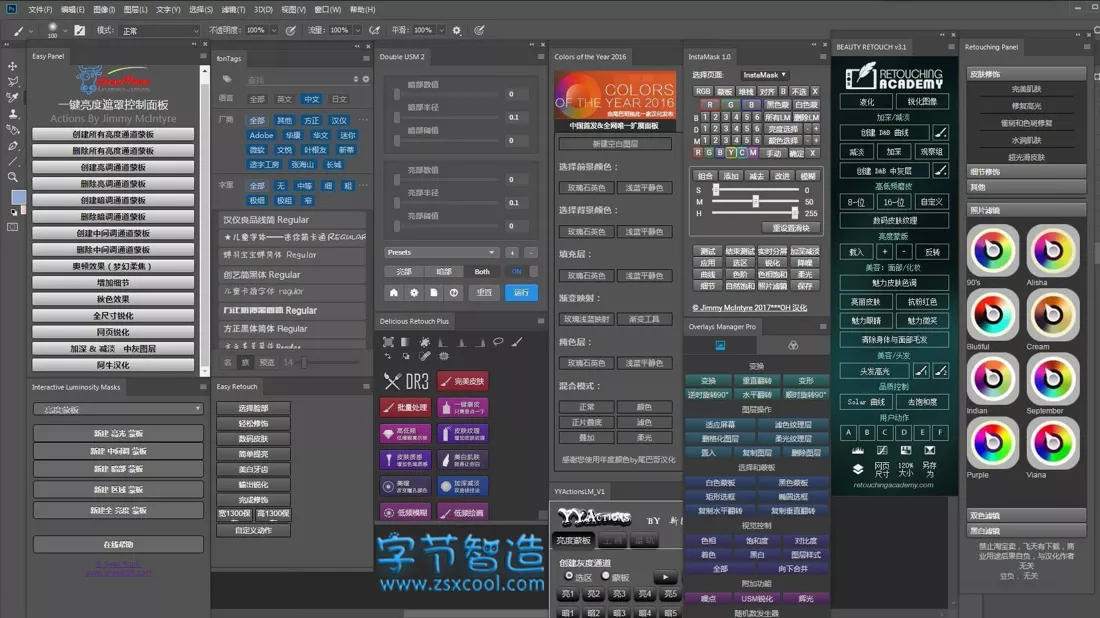The width and height of the screenshot is (1100, 618).
Task: Expand the 黑白滤镜 section in Retouching Panel
Action: pyautogui.click(x=1026, y=531)
